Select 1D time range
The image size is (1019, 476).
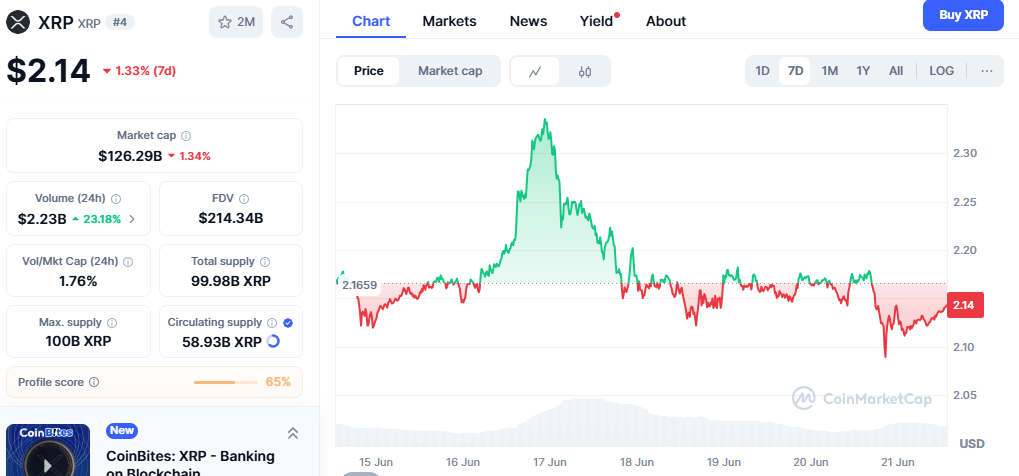pos(762,71)
